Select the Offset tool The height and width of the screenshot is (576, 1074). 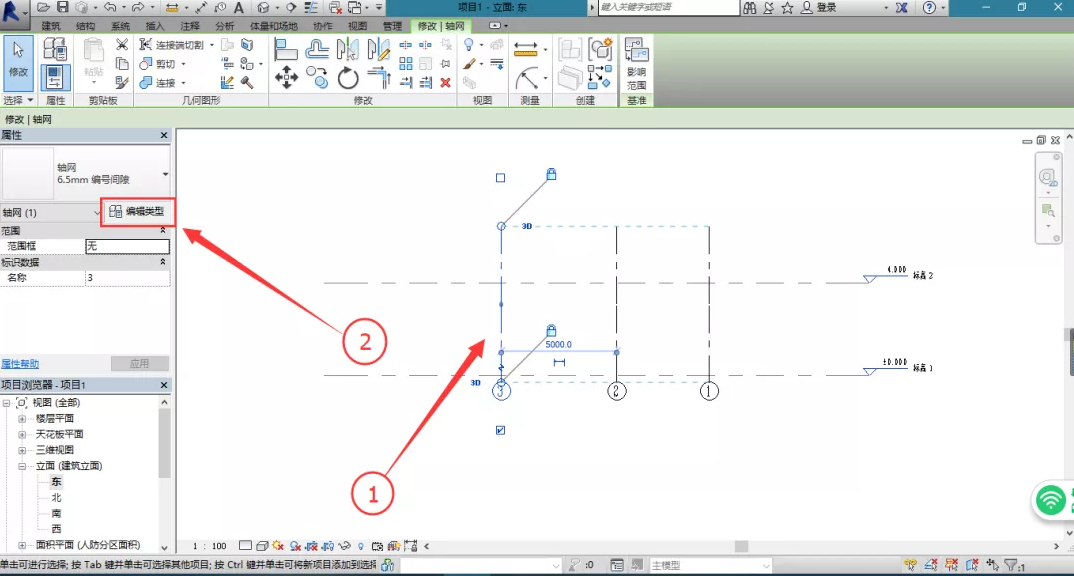coord(316,49)
